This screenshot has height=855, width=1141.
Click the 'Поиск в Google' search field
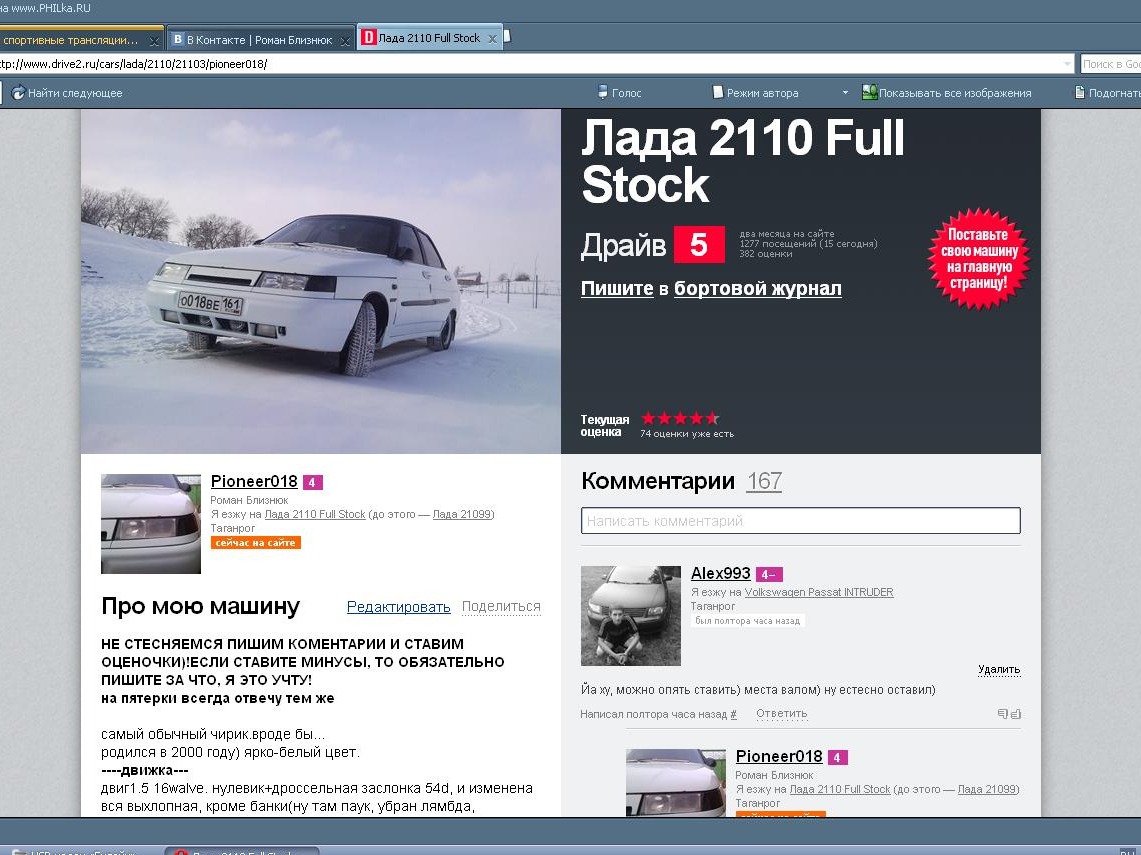(1110, 64)
